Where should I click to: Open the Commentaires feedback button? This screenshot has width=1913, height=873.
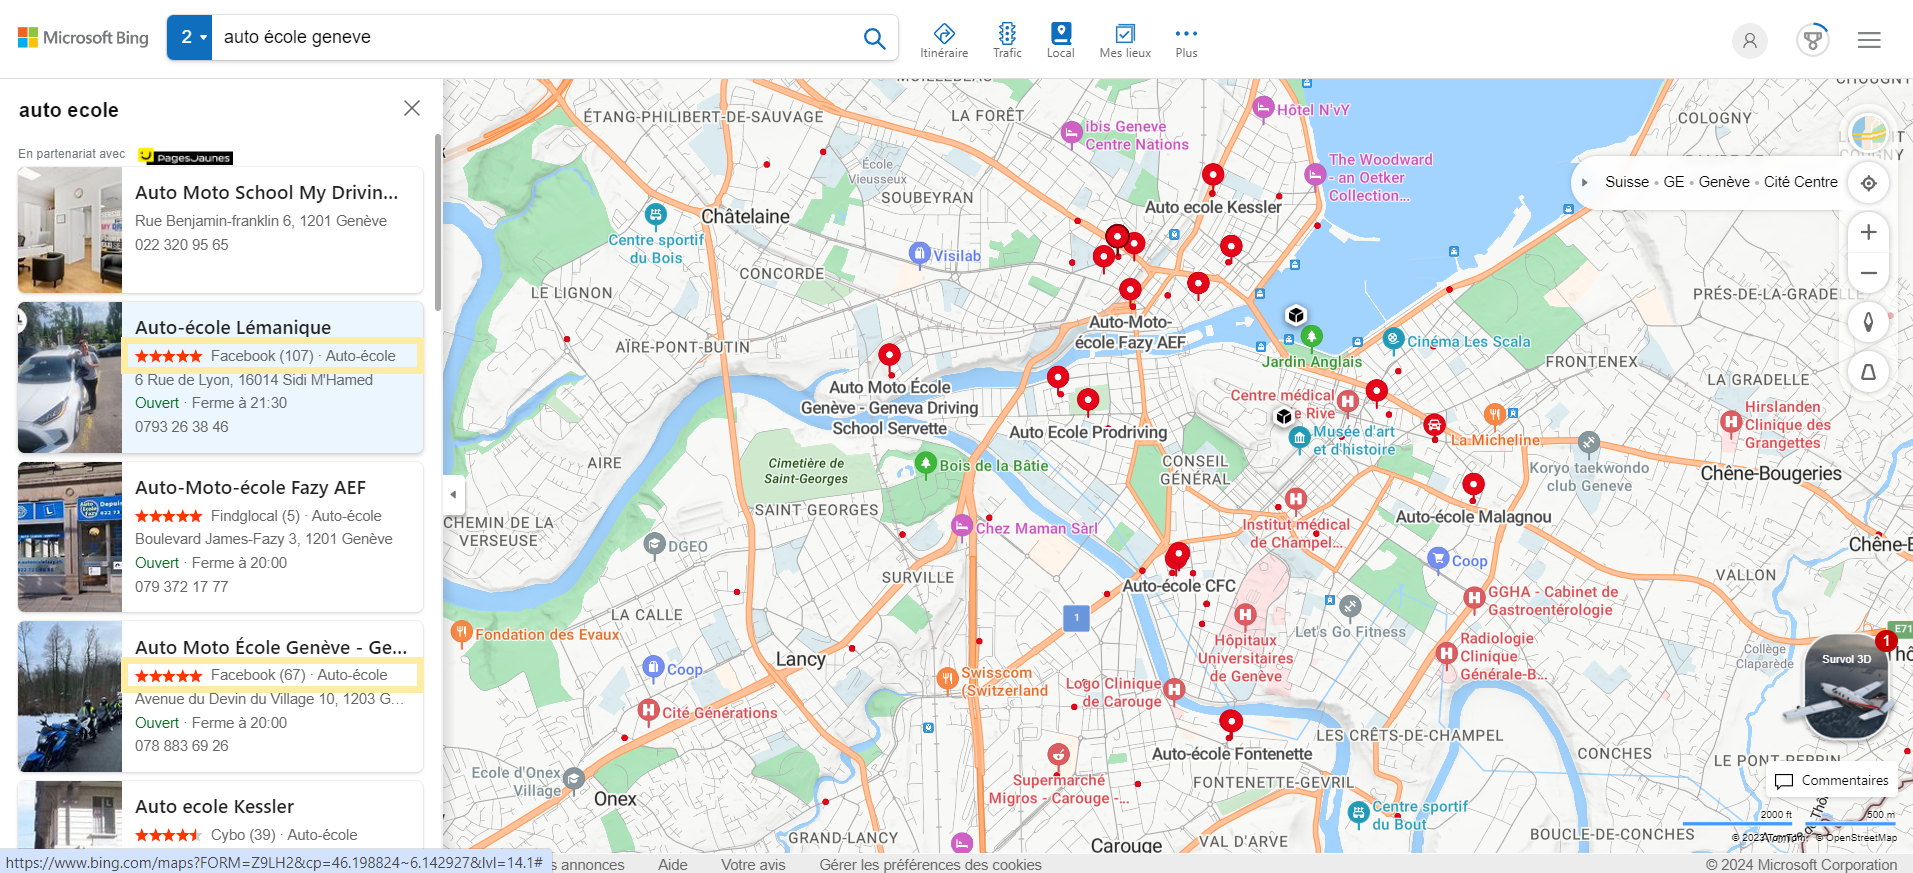1832,780
